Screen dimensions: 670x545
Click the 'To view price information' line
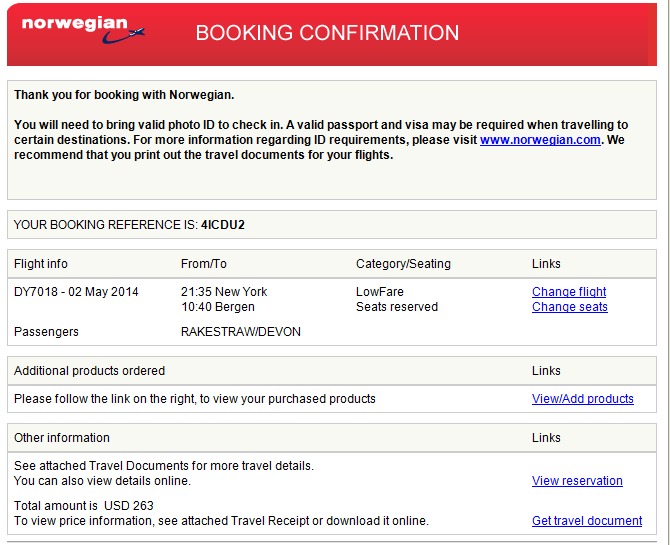click(x=221, y=521)
